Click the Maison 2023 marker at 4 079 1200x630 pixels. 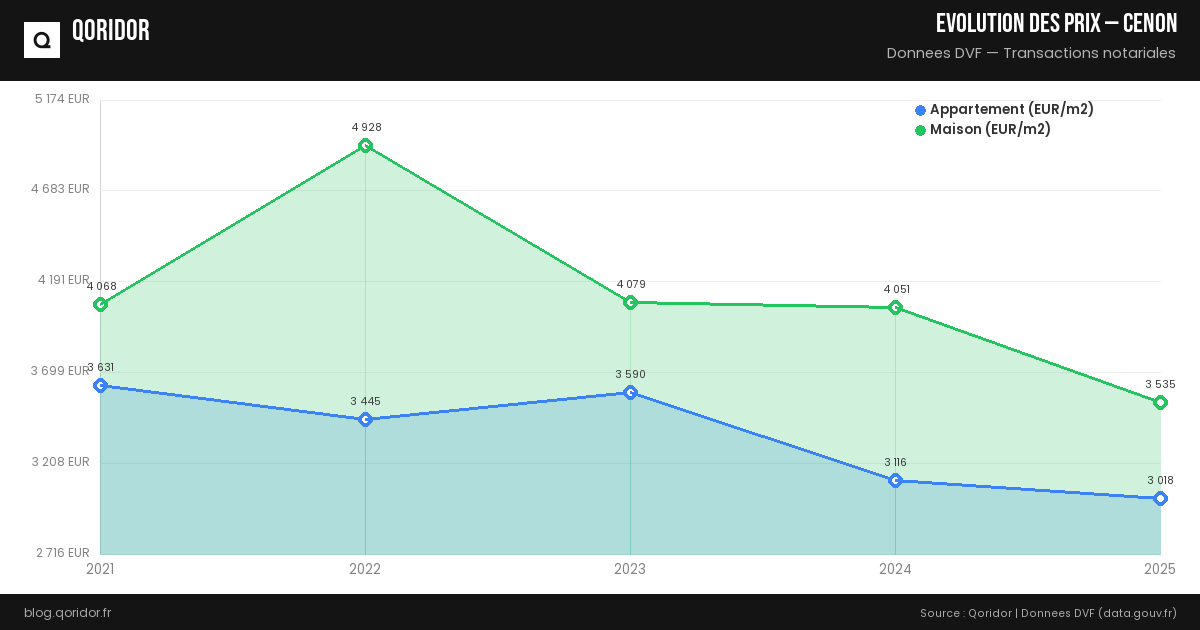pos(630,302)
